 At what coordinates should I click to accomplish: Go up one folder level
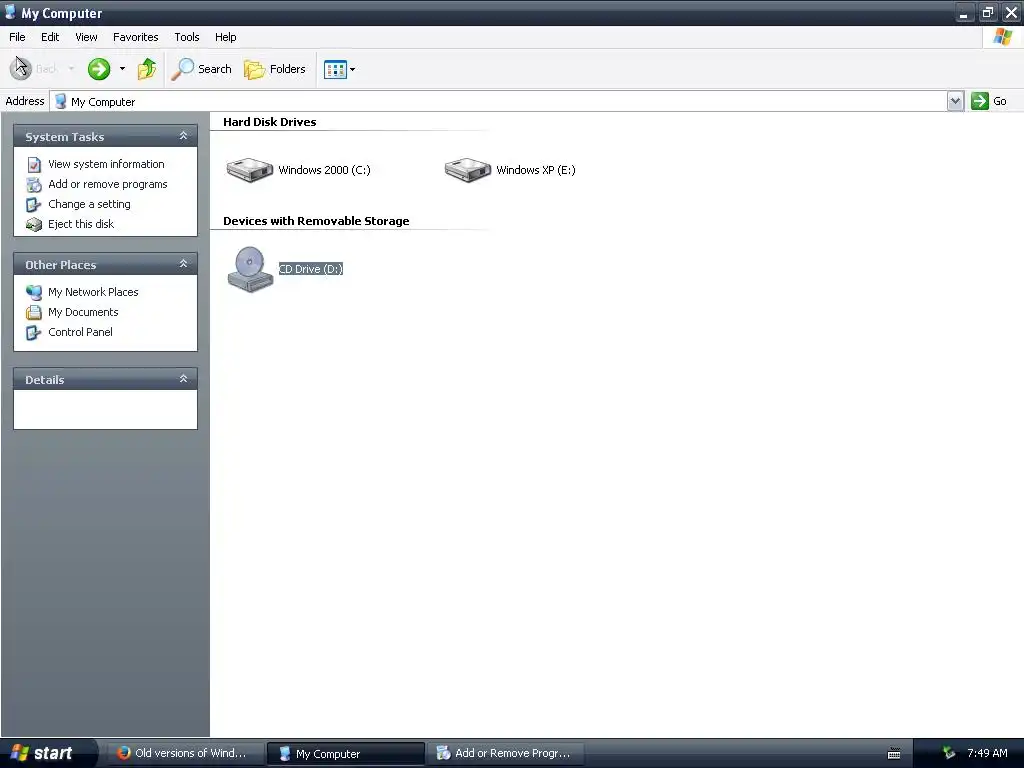(x=147, y=69)
